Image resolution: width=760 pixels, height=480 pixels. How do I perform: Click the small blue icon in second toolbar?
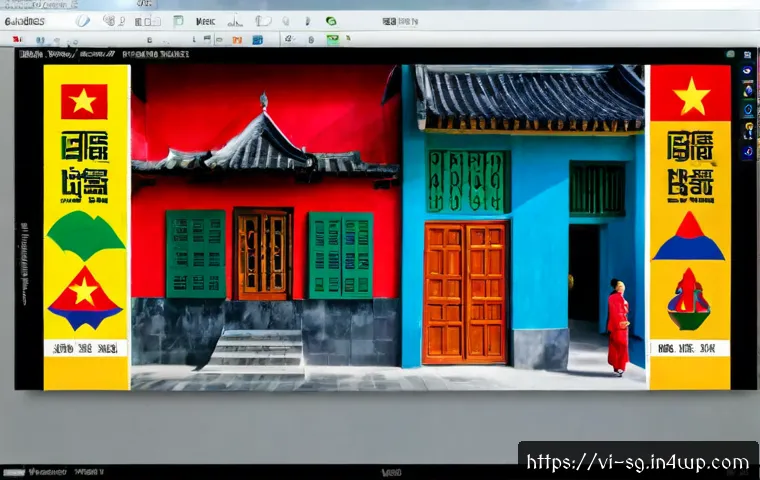(x=40, y=40)
